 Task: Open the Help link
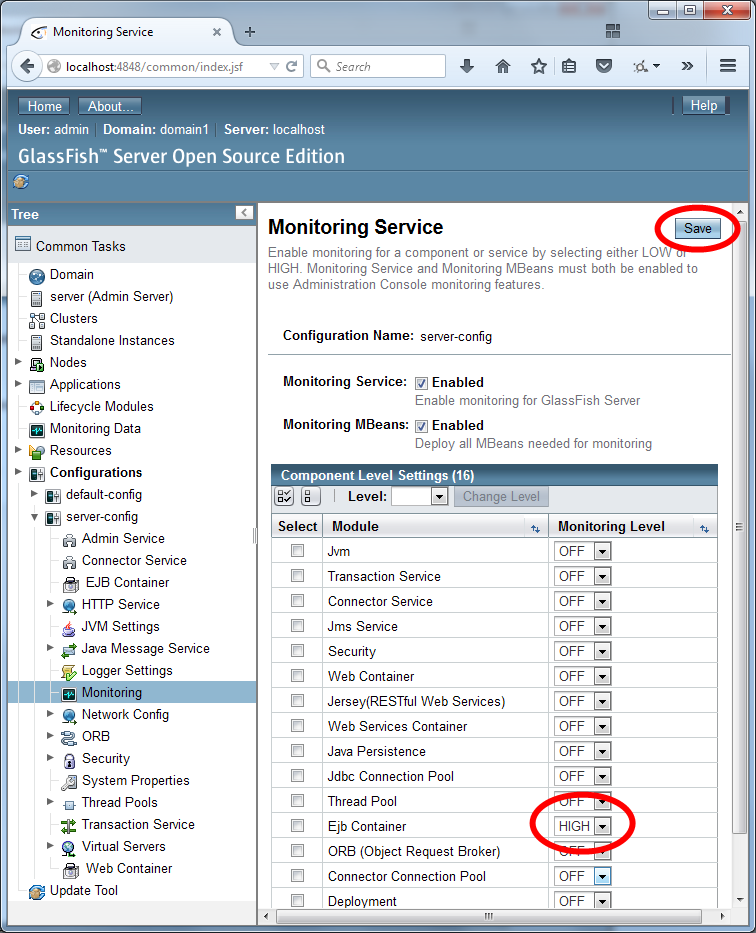pos(704,105)
